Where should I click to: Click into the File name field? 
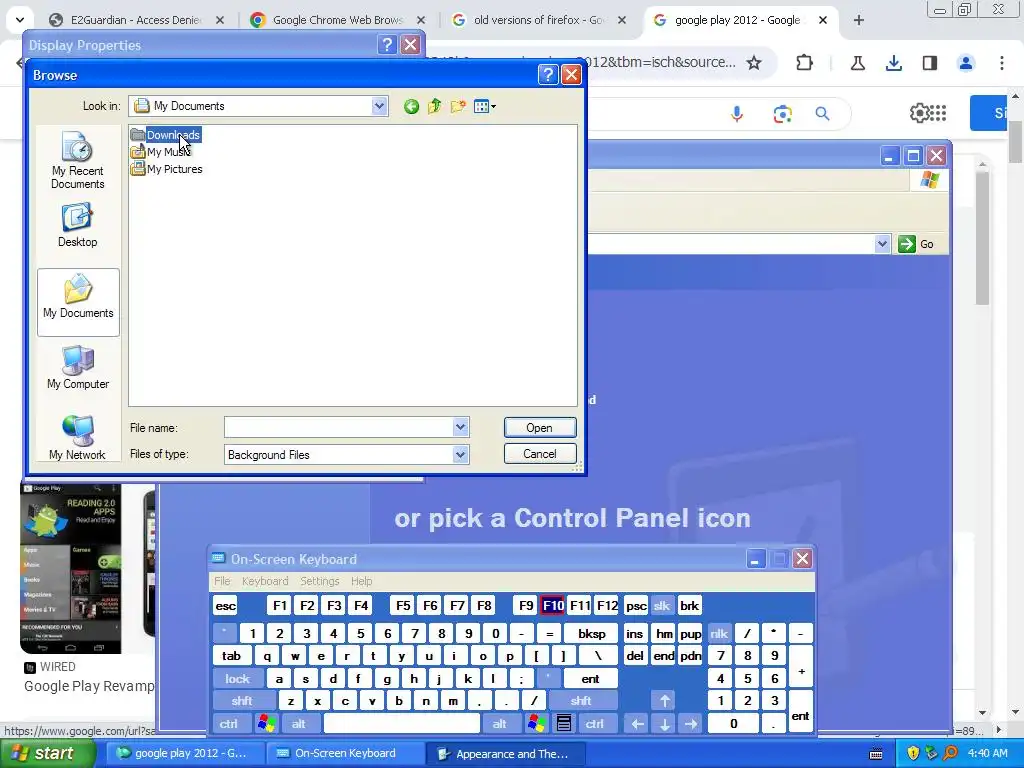pos(338,427)
